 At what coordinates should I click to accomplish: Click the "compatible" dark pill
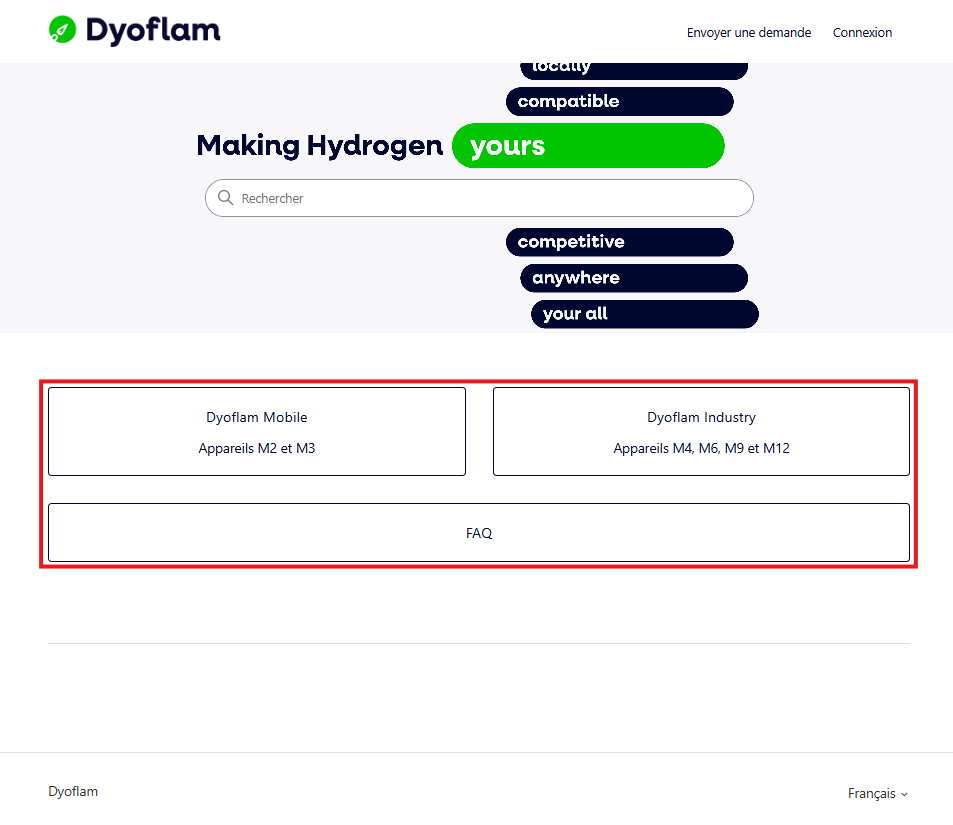click(x=619, y=102)
